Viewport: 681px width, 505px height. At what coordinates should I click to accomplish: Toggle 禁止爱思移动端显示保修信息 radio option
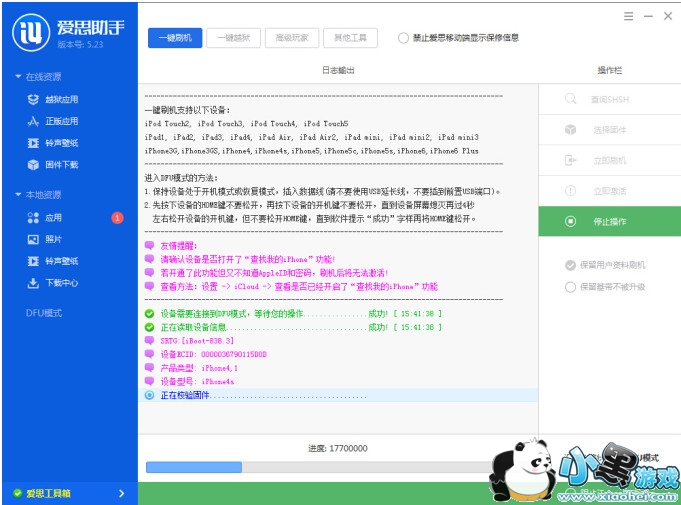click(x=403, y=38)
